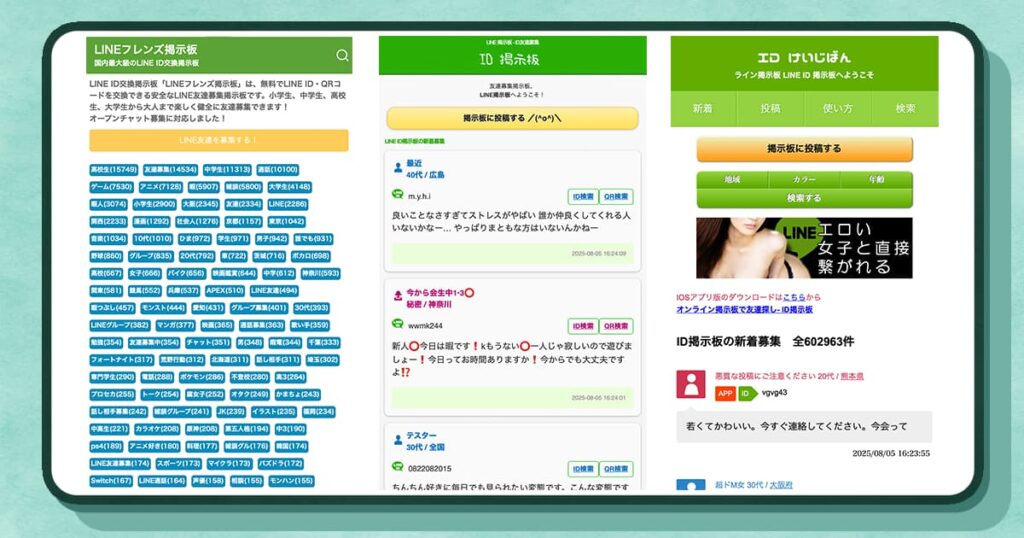Click the yellow 掲示板に投稿する (*^o^*) button
This screenshot has height=538, width=1024.
[512, 118]
